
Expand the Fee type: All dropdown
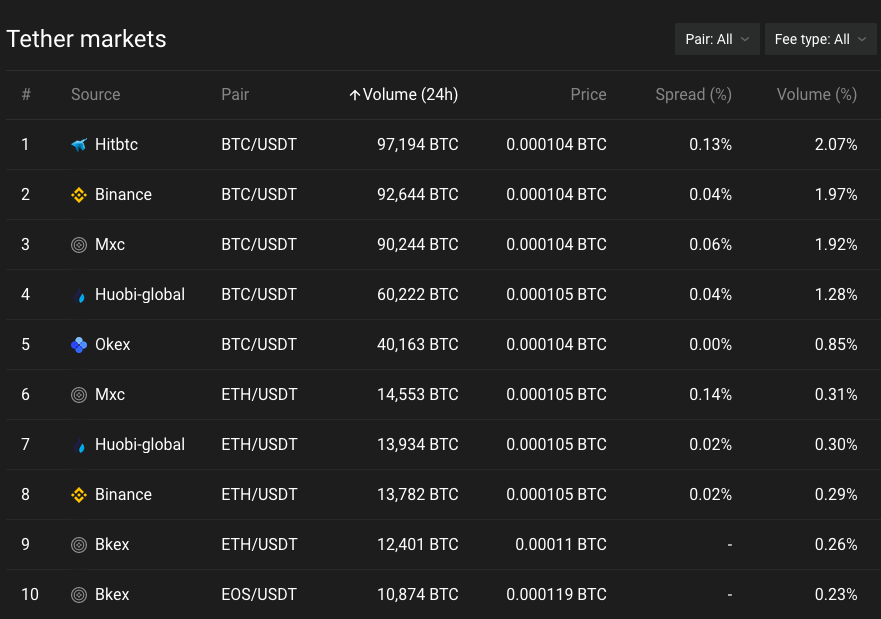[820, 39]
